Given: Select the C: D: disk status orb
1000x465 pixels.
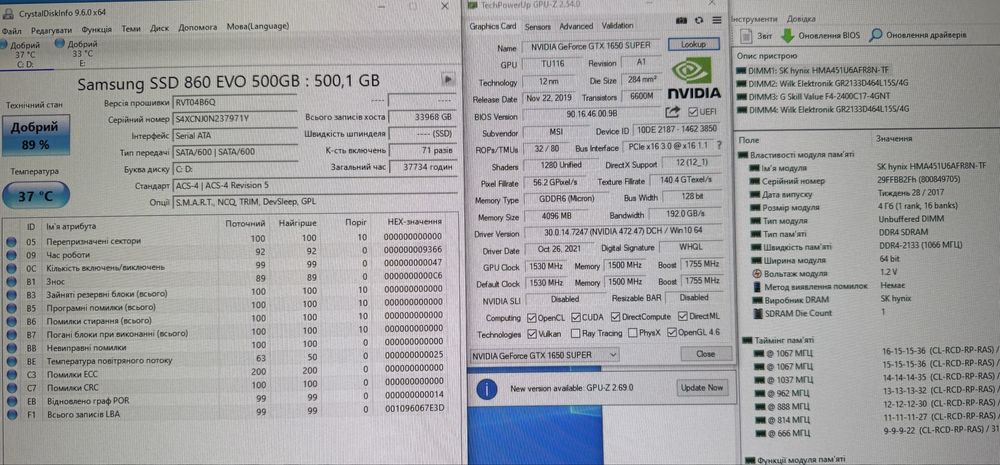Looking at the screenshot, I should coord(4,44).
